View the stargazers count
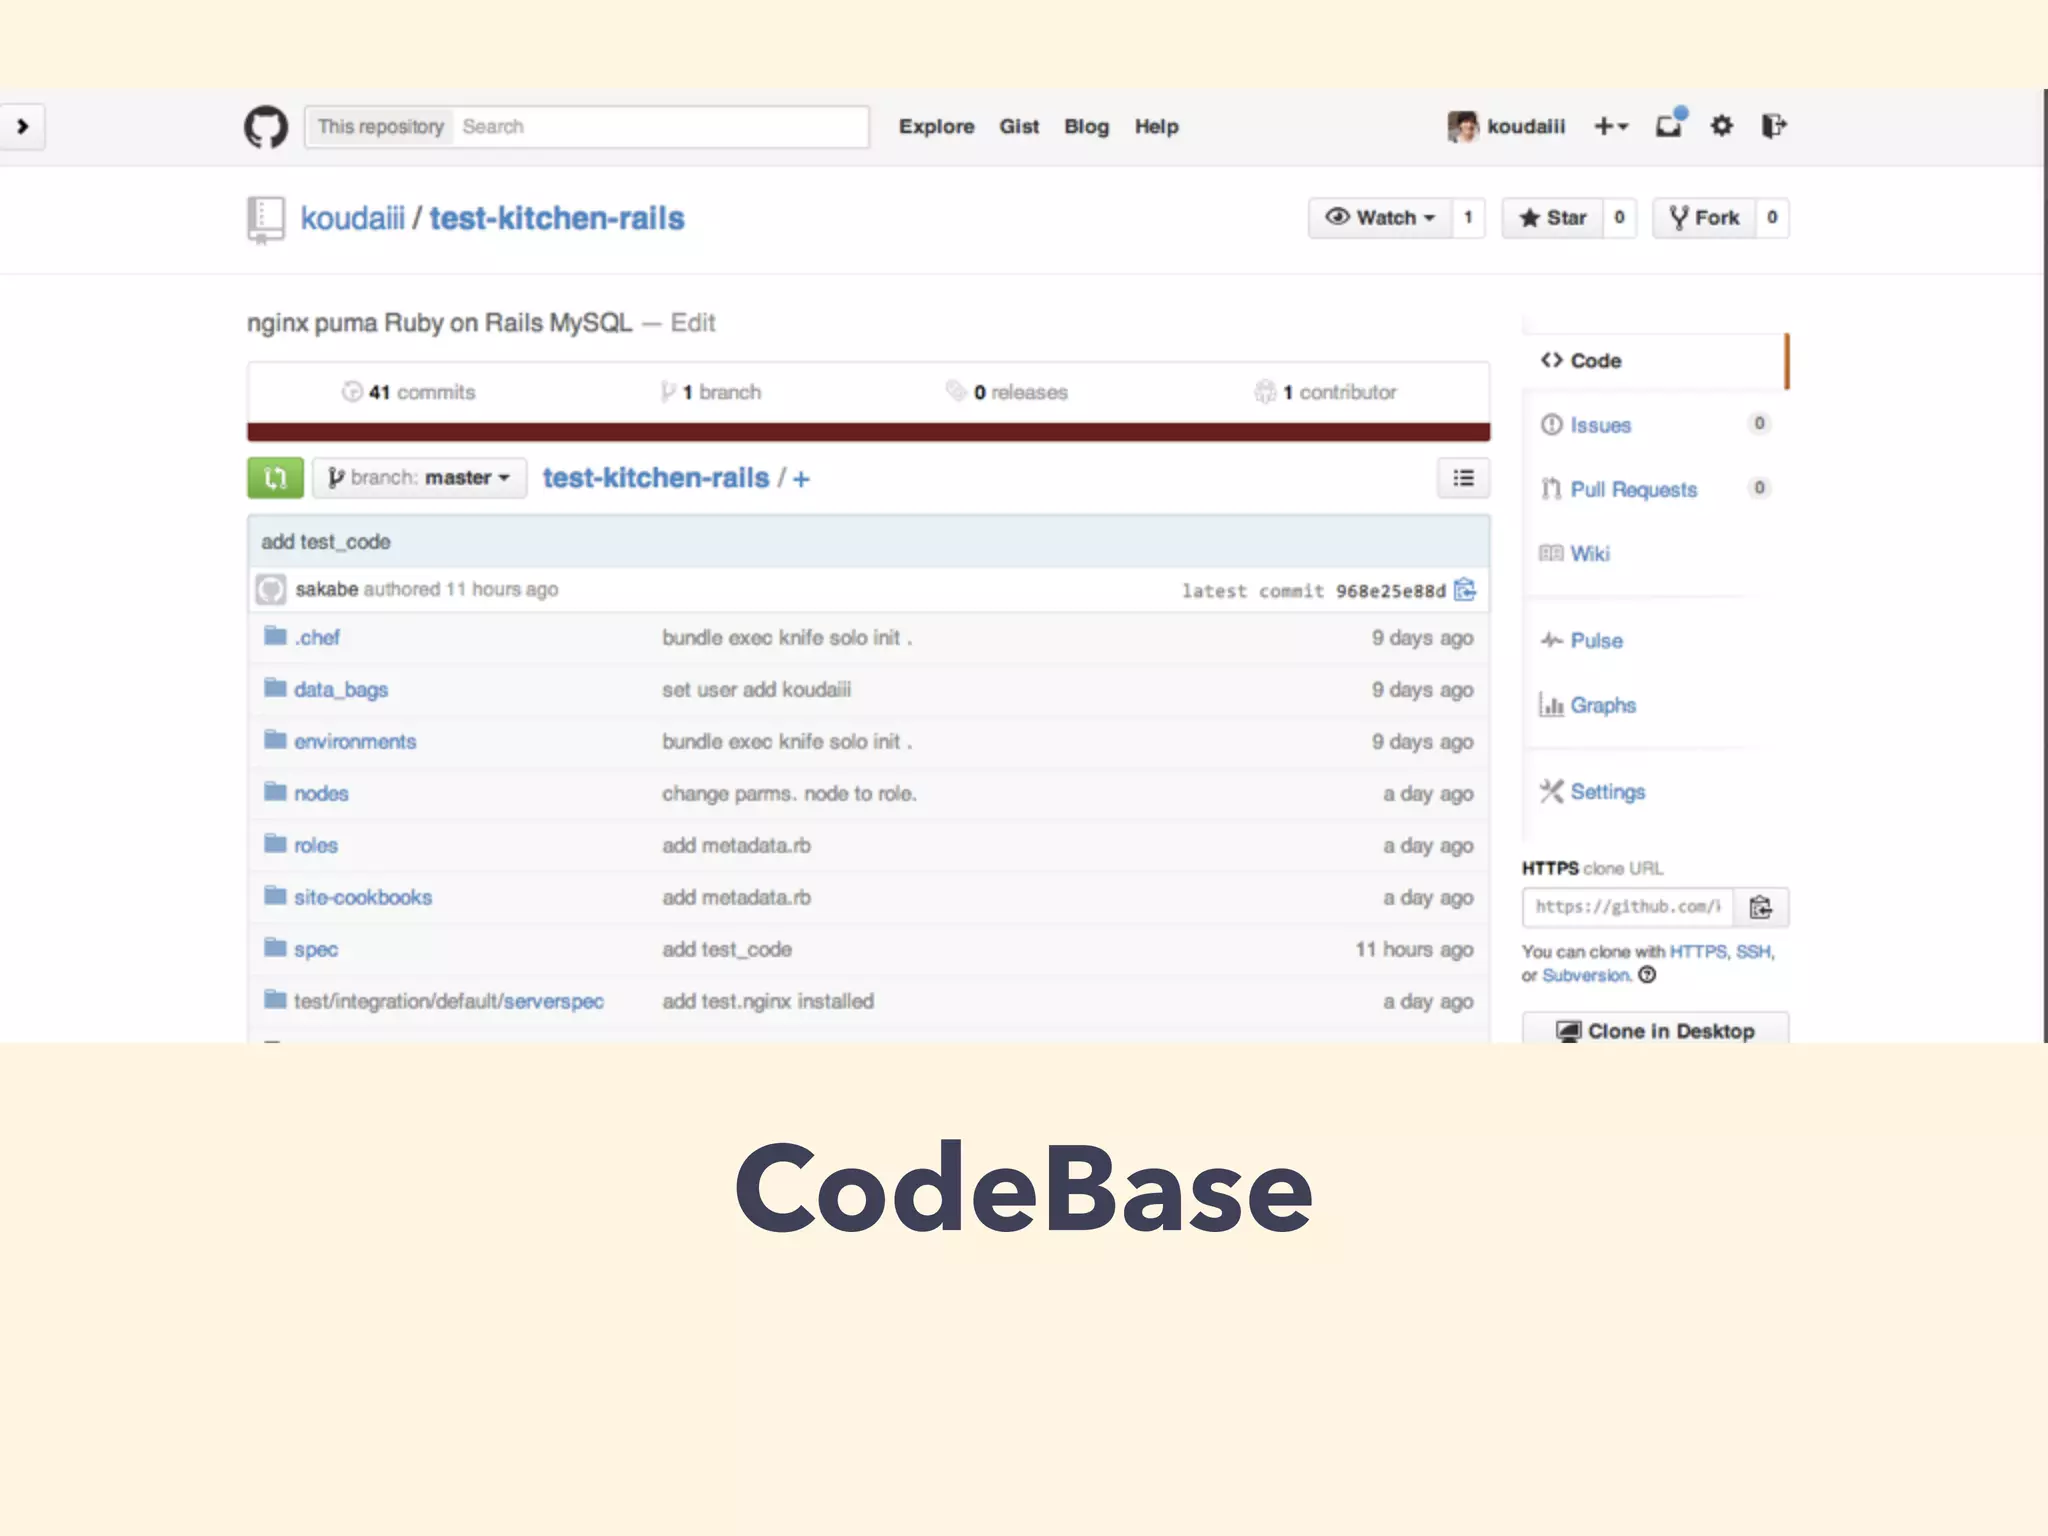Image resolution: width=2048 pixels, height=1536 pixels. 1619,217
